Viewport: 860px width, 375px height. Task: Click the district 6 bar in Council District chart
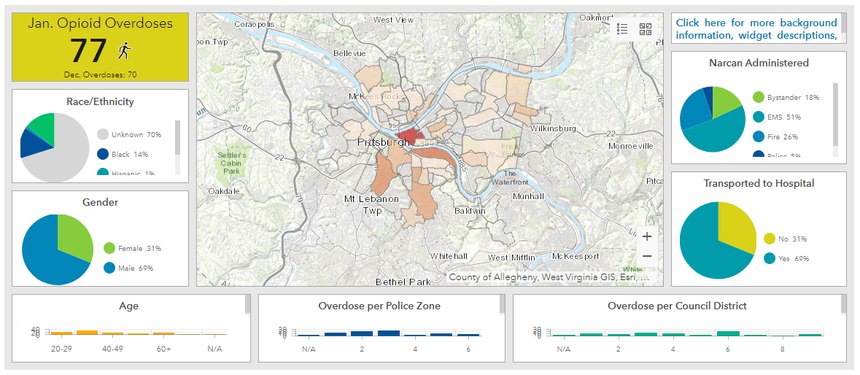728,333
